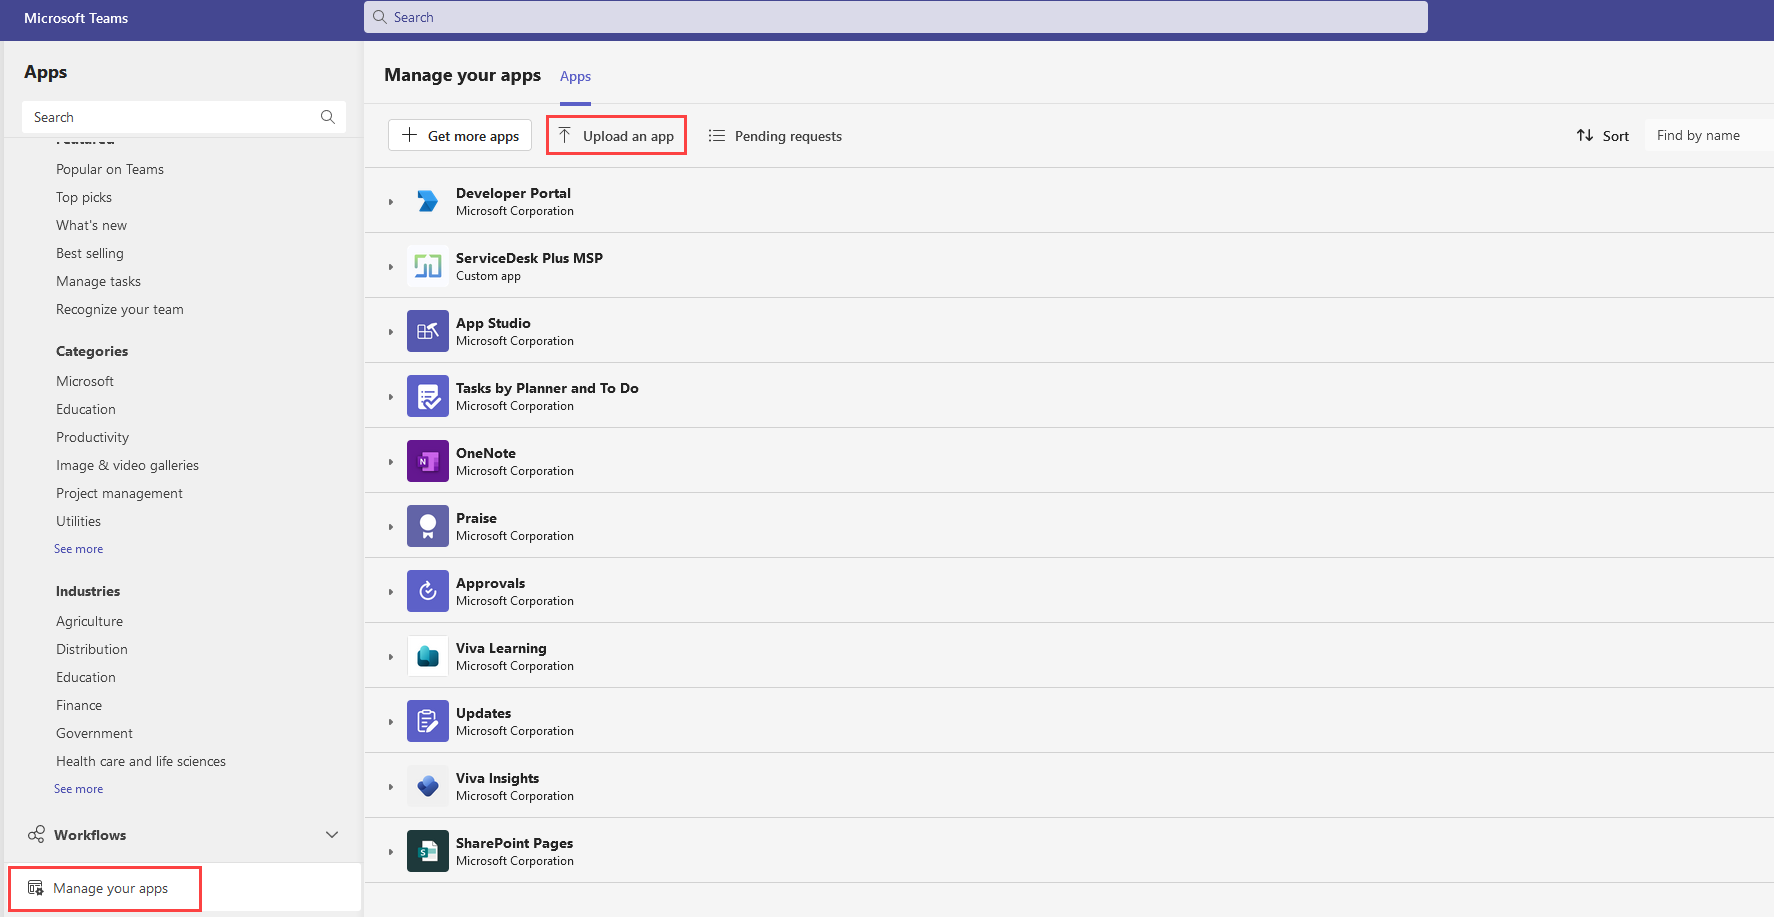Open the Utilities category
Image resolution: width=1774 pixels, height=917 pixels.
click(x=78, y=521)
